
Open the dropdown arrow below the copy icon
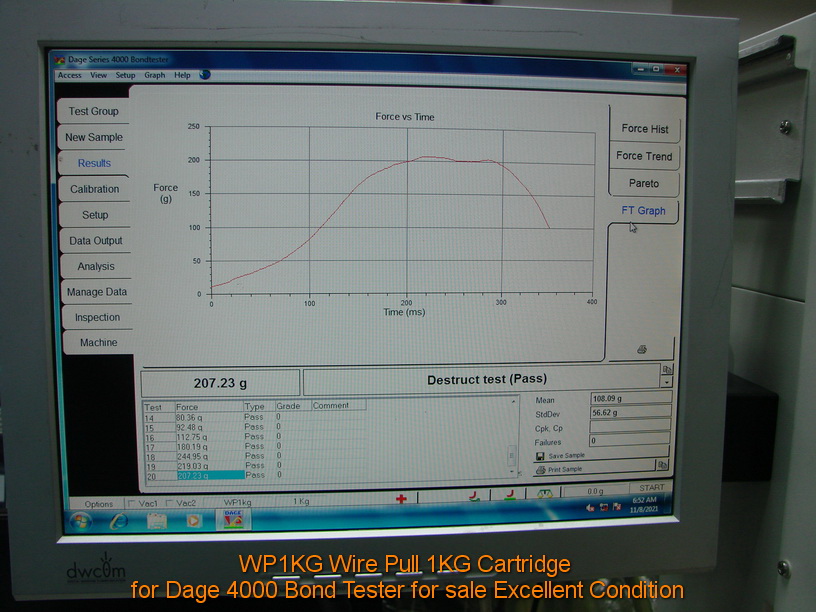(x=667, y=381)
